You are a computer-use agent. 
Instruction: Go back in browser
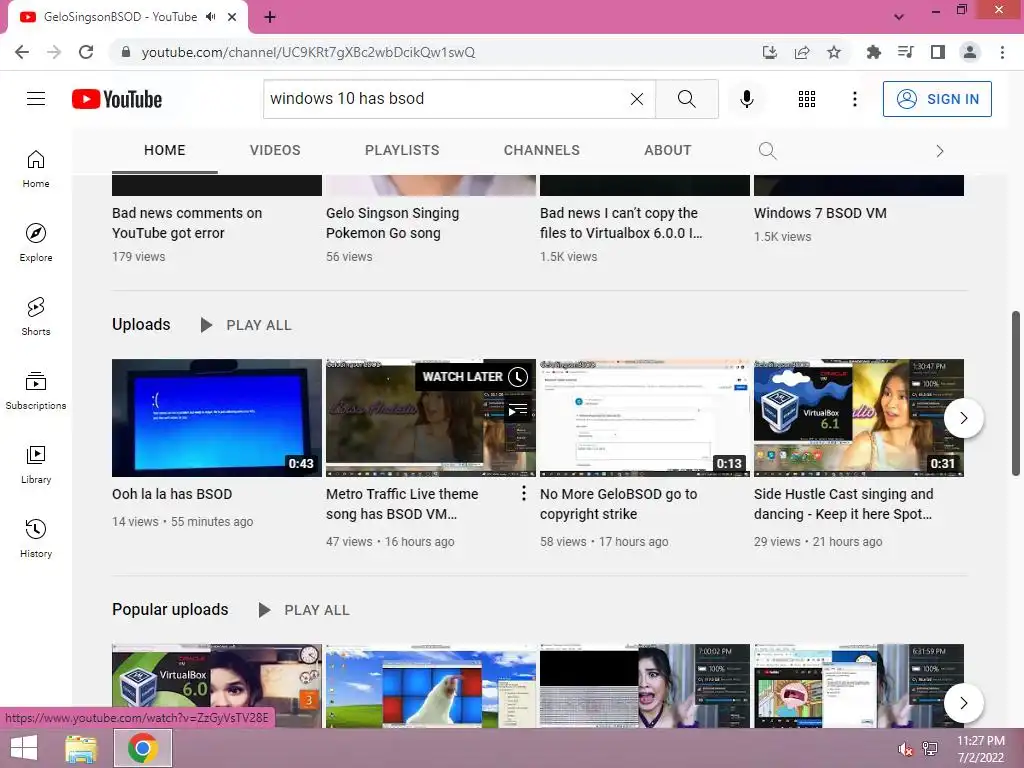tap(22, 52)
